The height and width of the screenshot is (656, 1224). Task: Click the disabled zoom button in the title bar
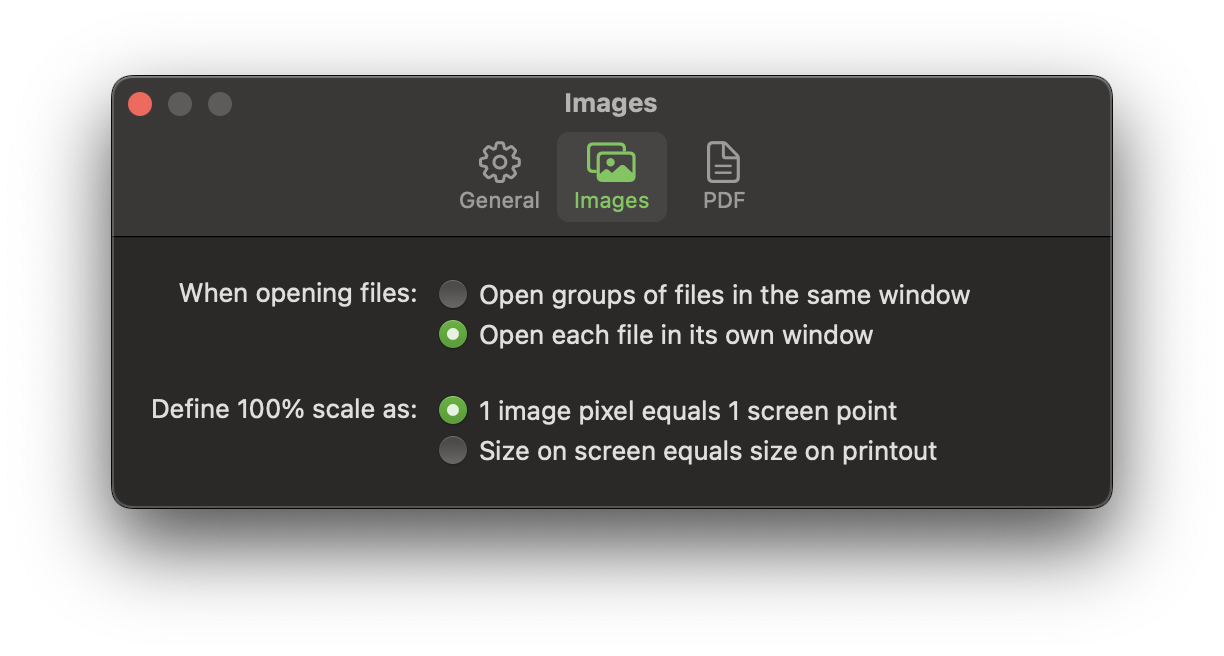point(220,104)
